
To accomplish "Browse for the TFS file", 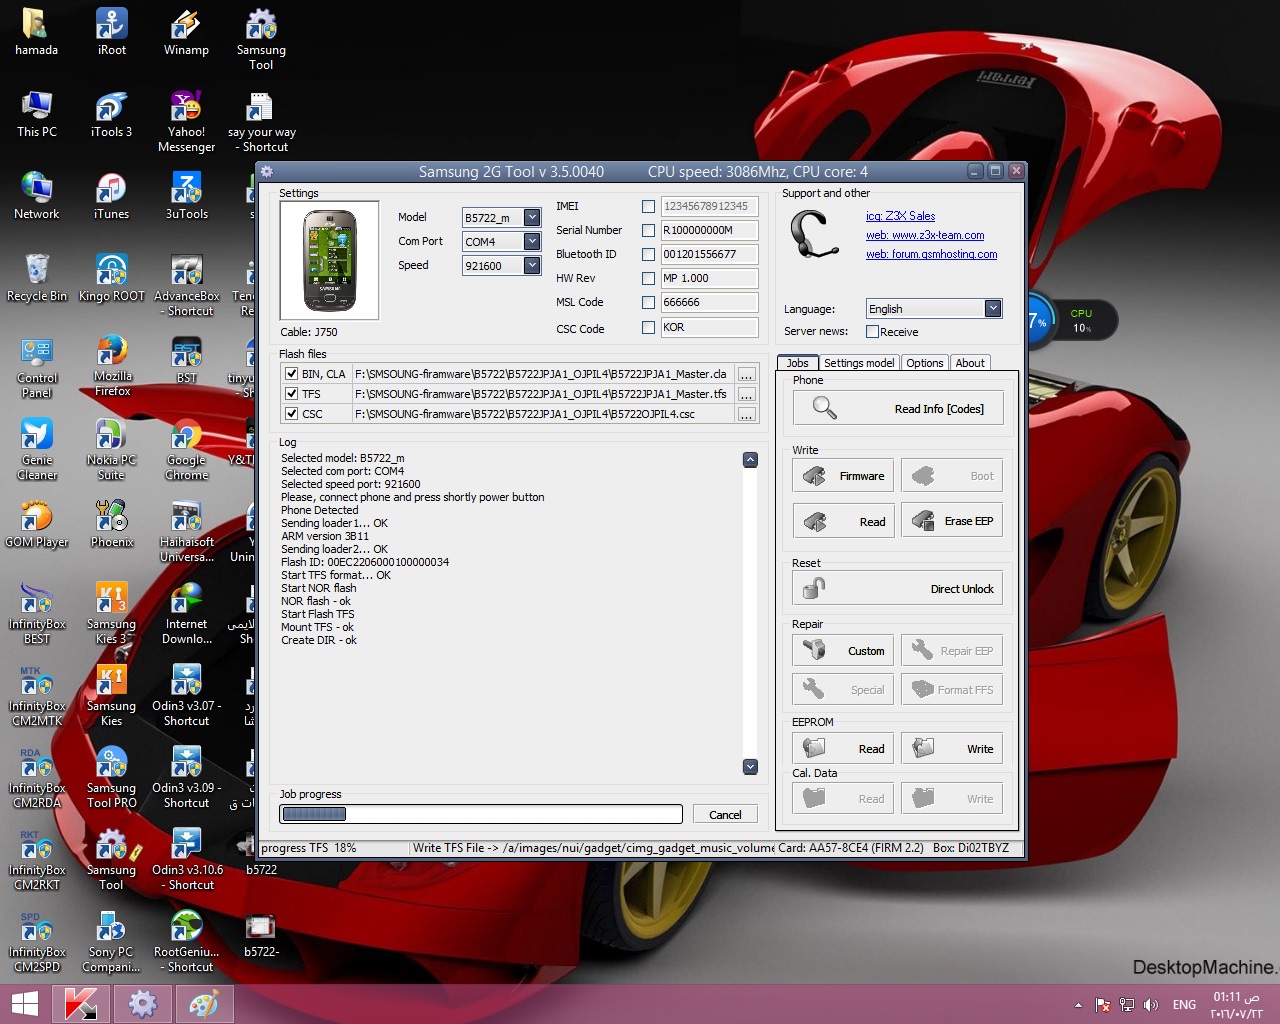I will (746, 394).
